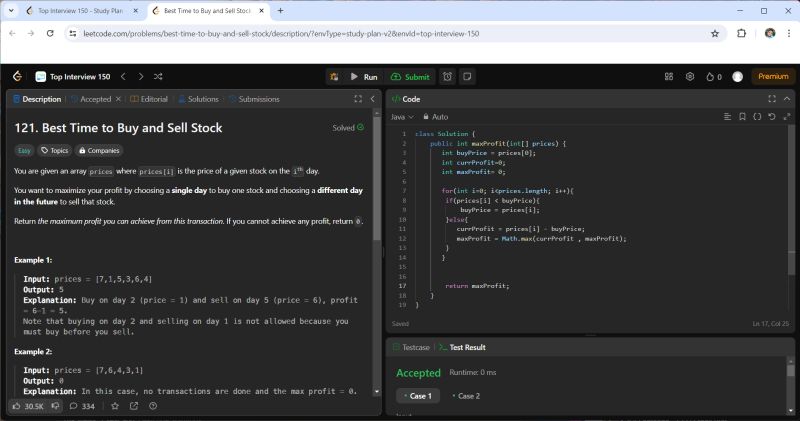800x421 pixels.
Task: Open the layout grid icon
Action: pos(669,77)
